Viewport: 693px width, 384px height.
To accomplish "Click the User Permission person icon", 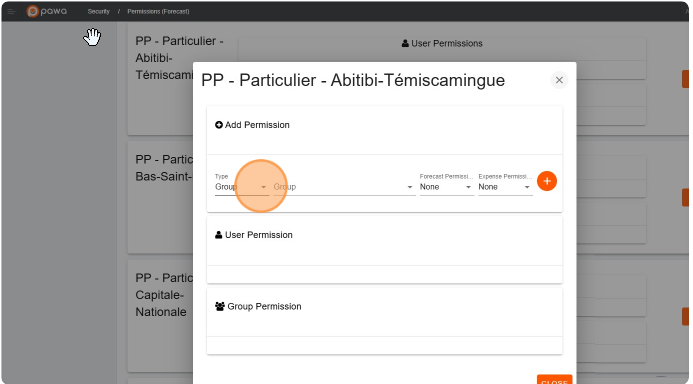I will click(x=218, y=235).
